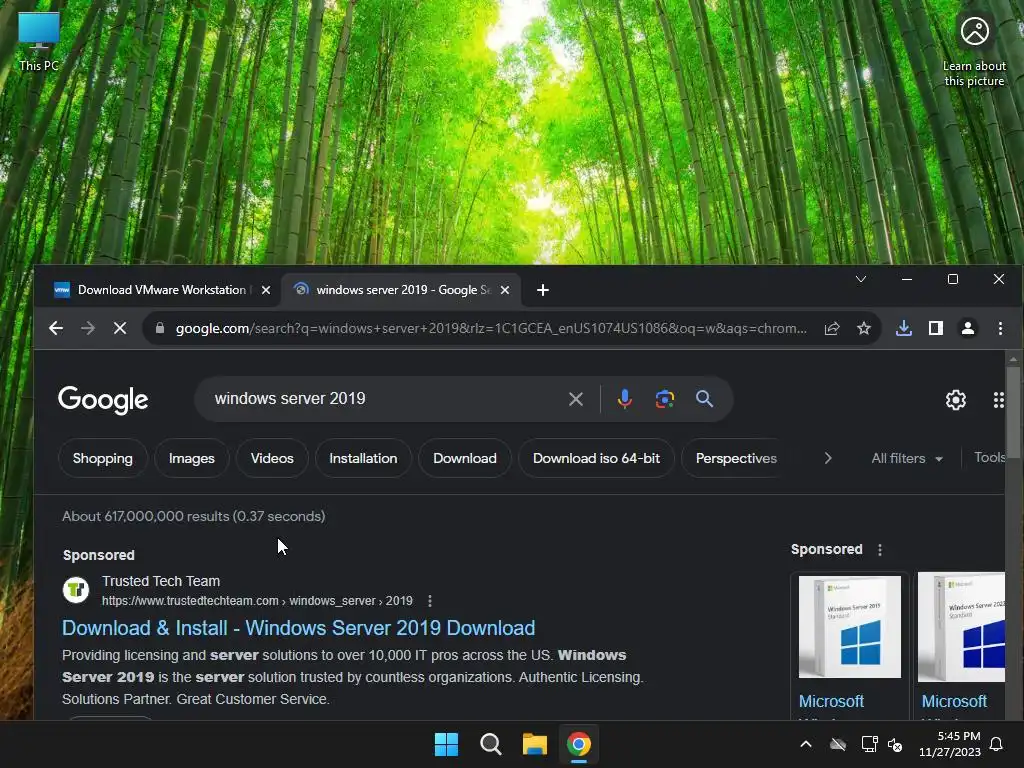The width and height of the screenshot is (1024, 768).
Task: Show more filter chips arrow
Action: 828,458
